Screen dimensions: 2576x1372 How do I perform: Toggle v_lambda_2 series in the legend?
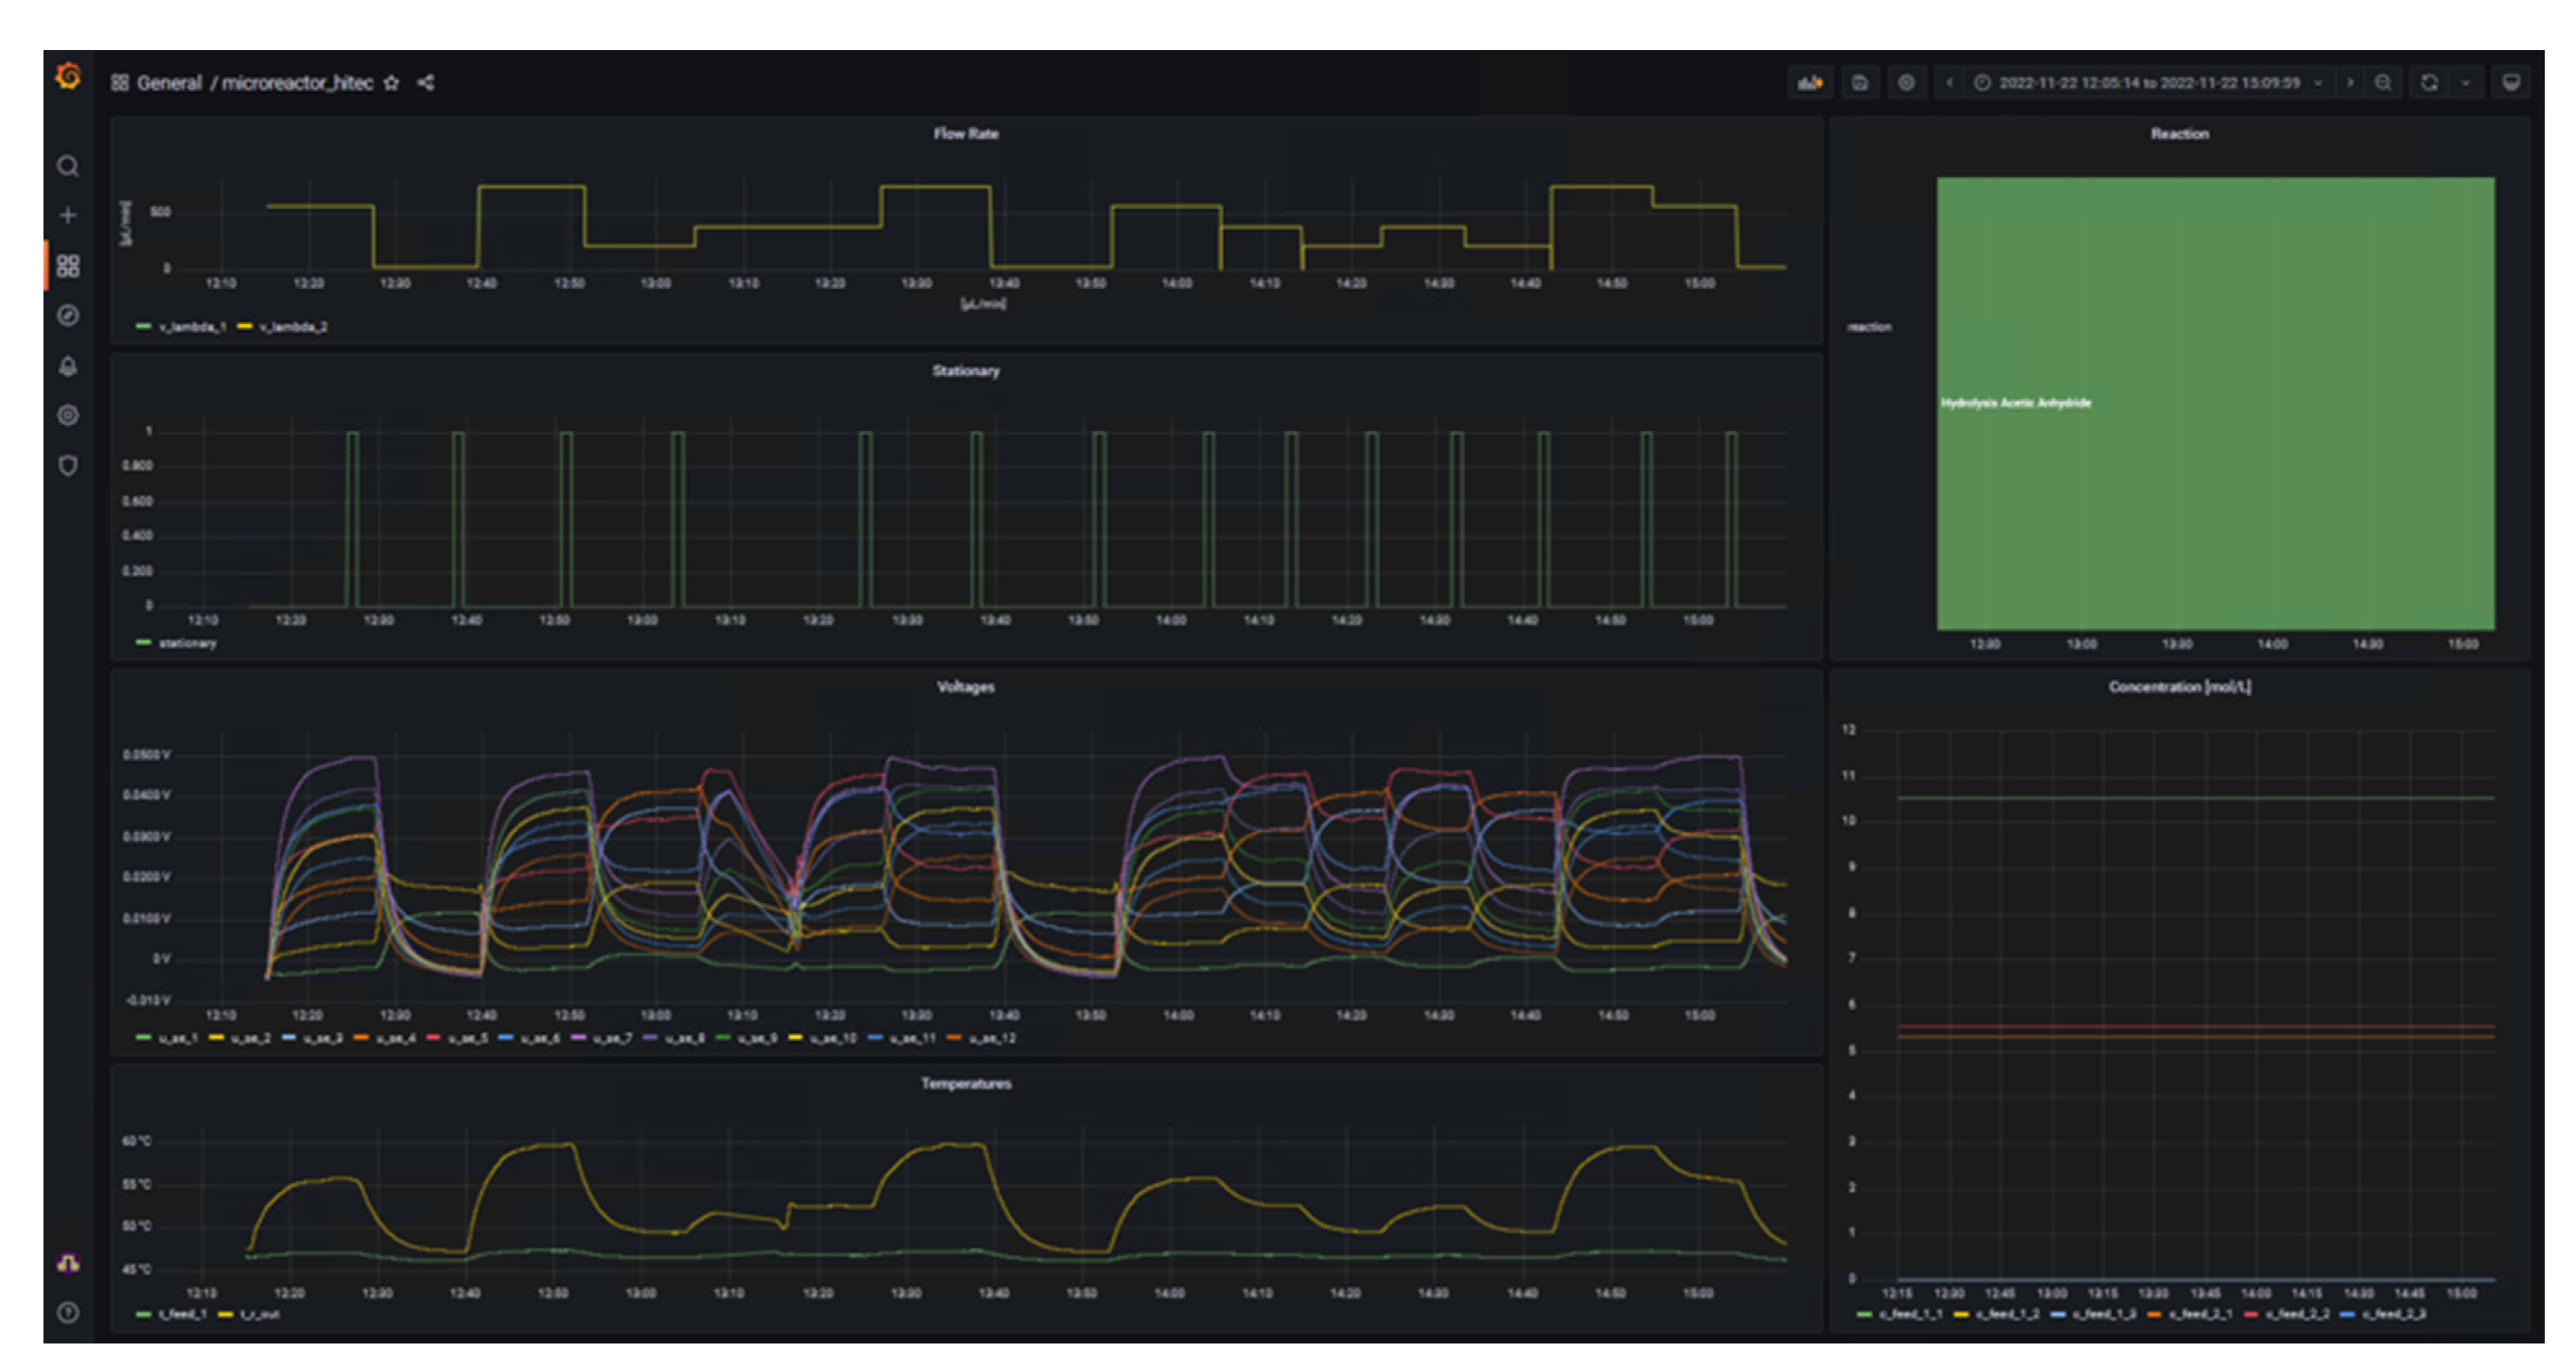(x=293, y=327)
